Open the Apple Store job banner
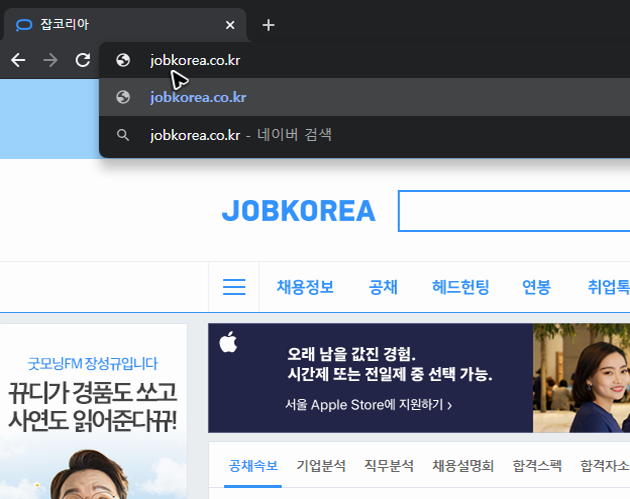 point(419,378)
